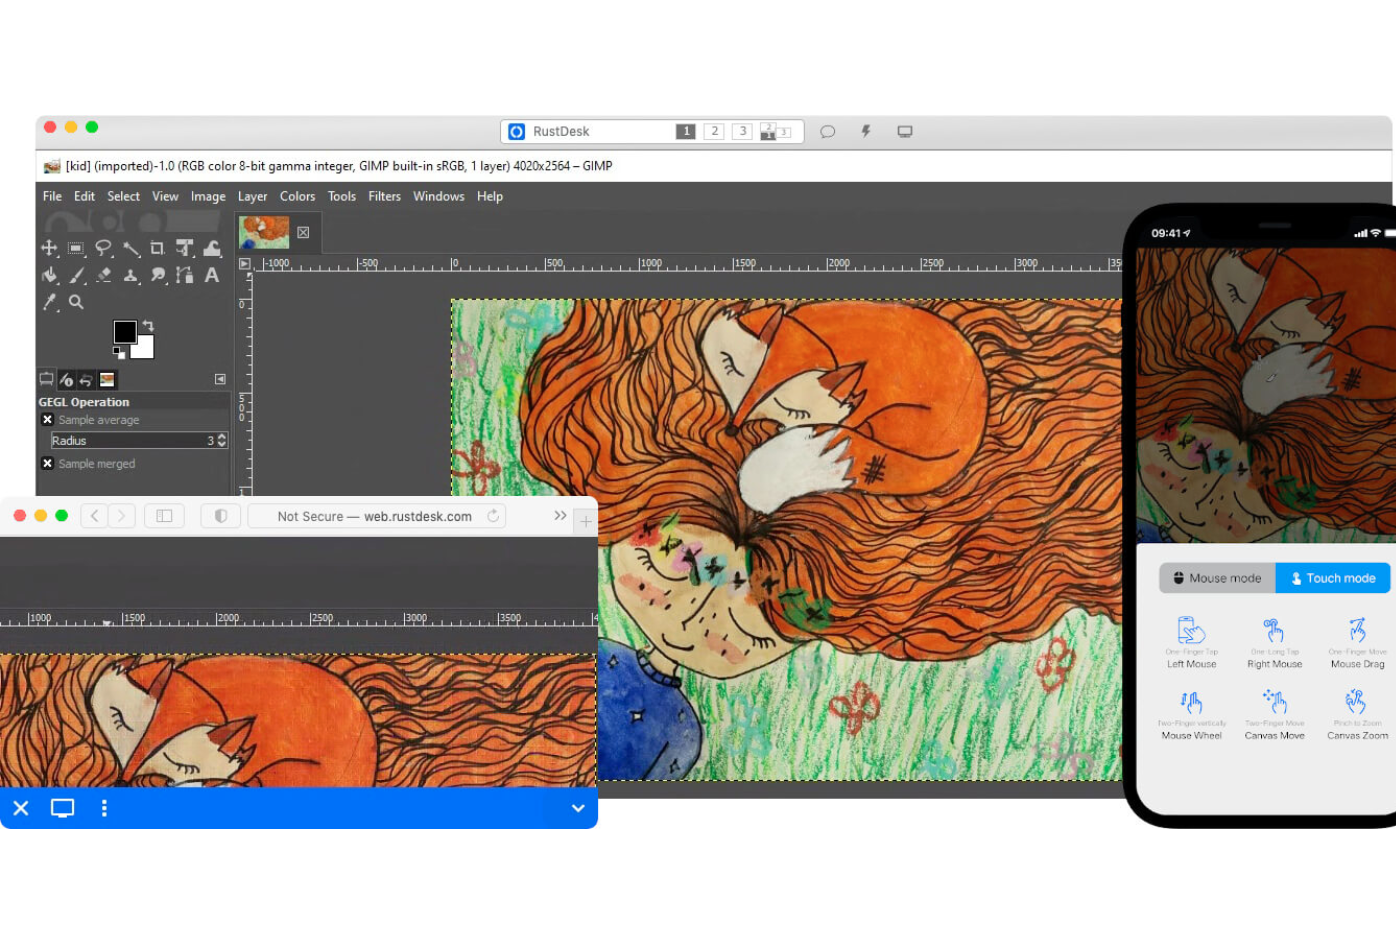
Task: Open ruler corner image menu arrow
Action: pos(245,264)
